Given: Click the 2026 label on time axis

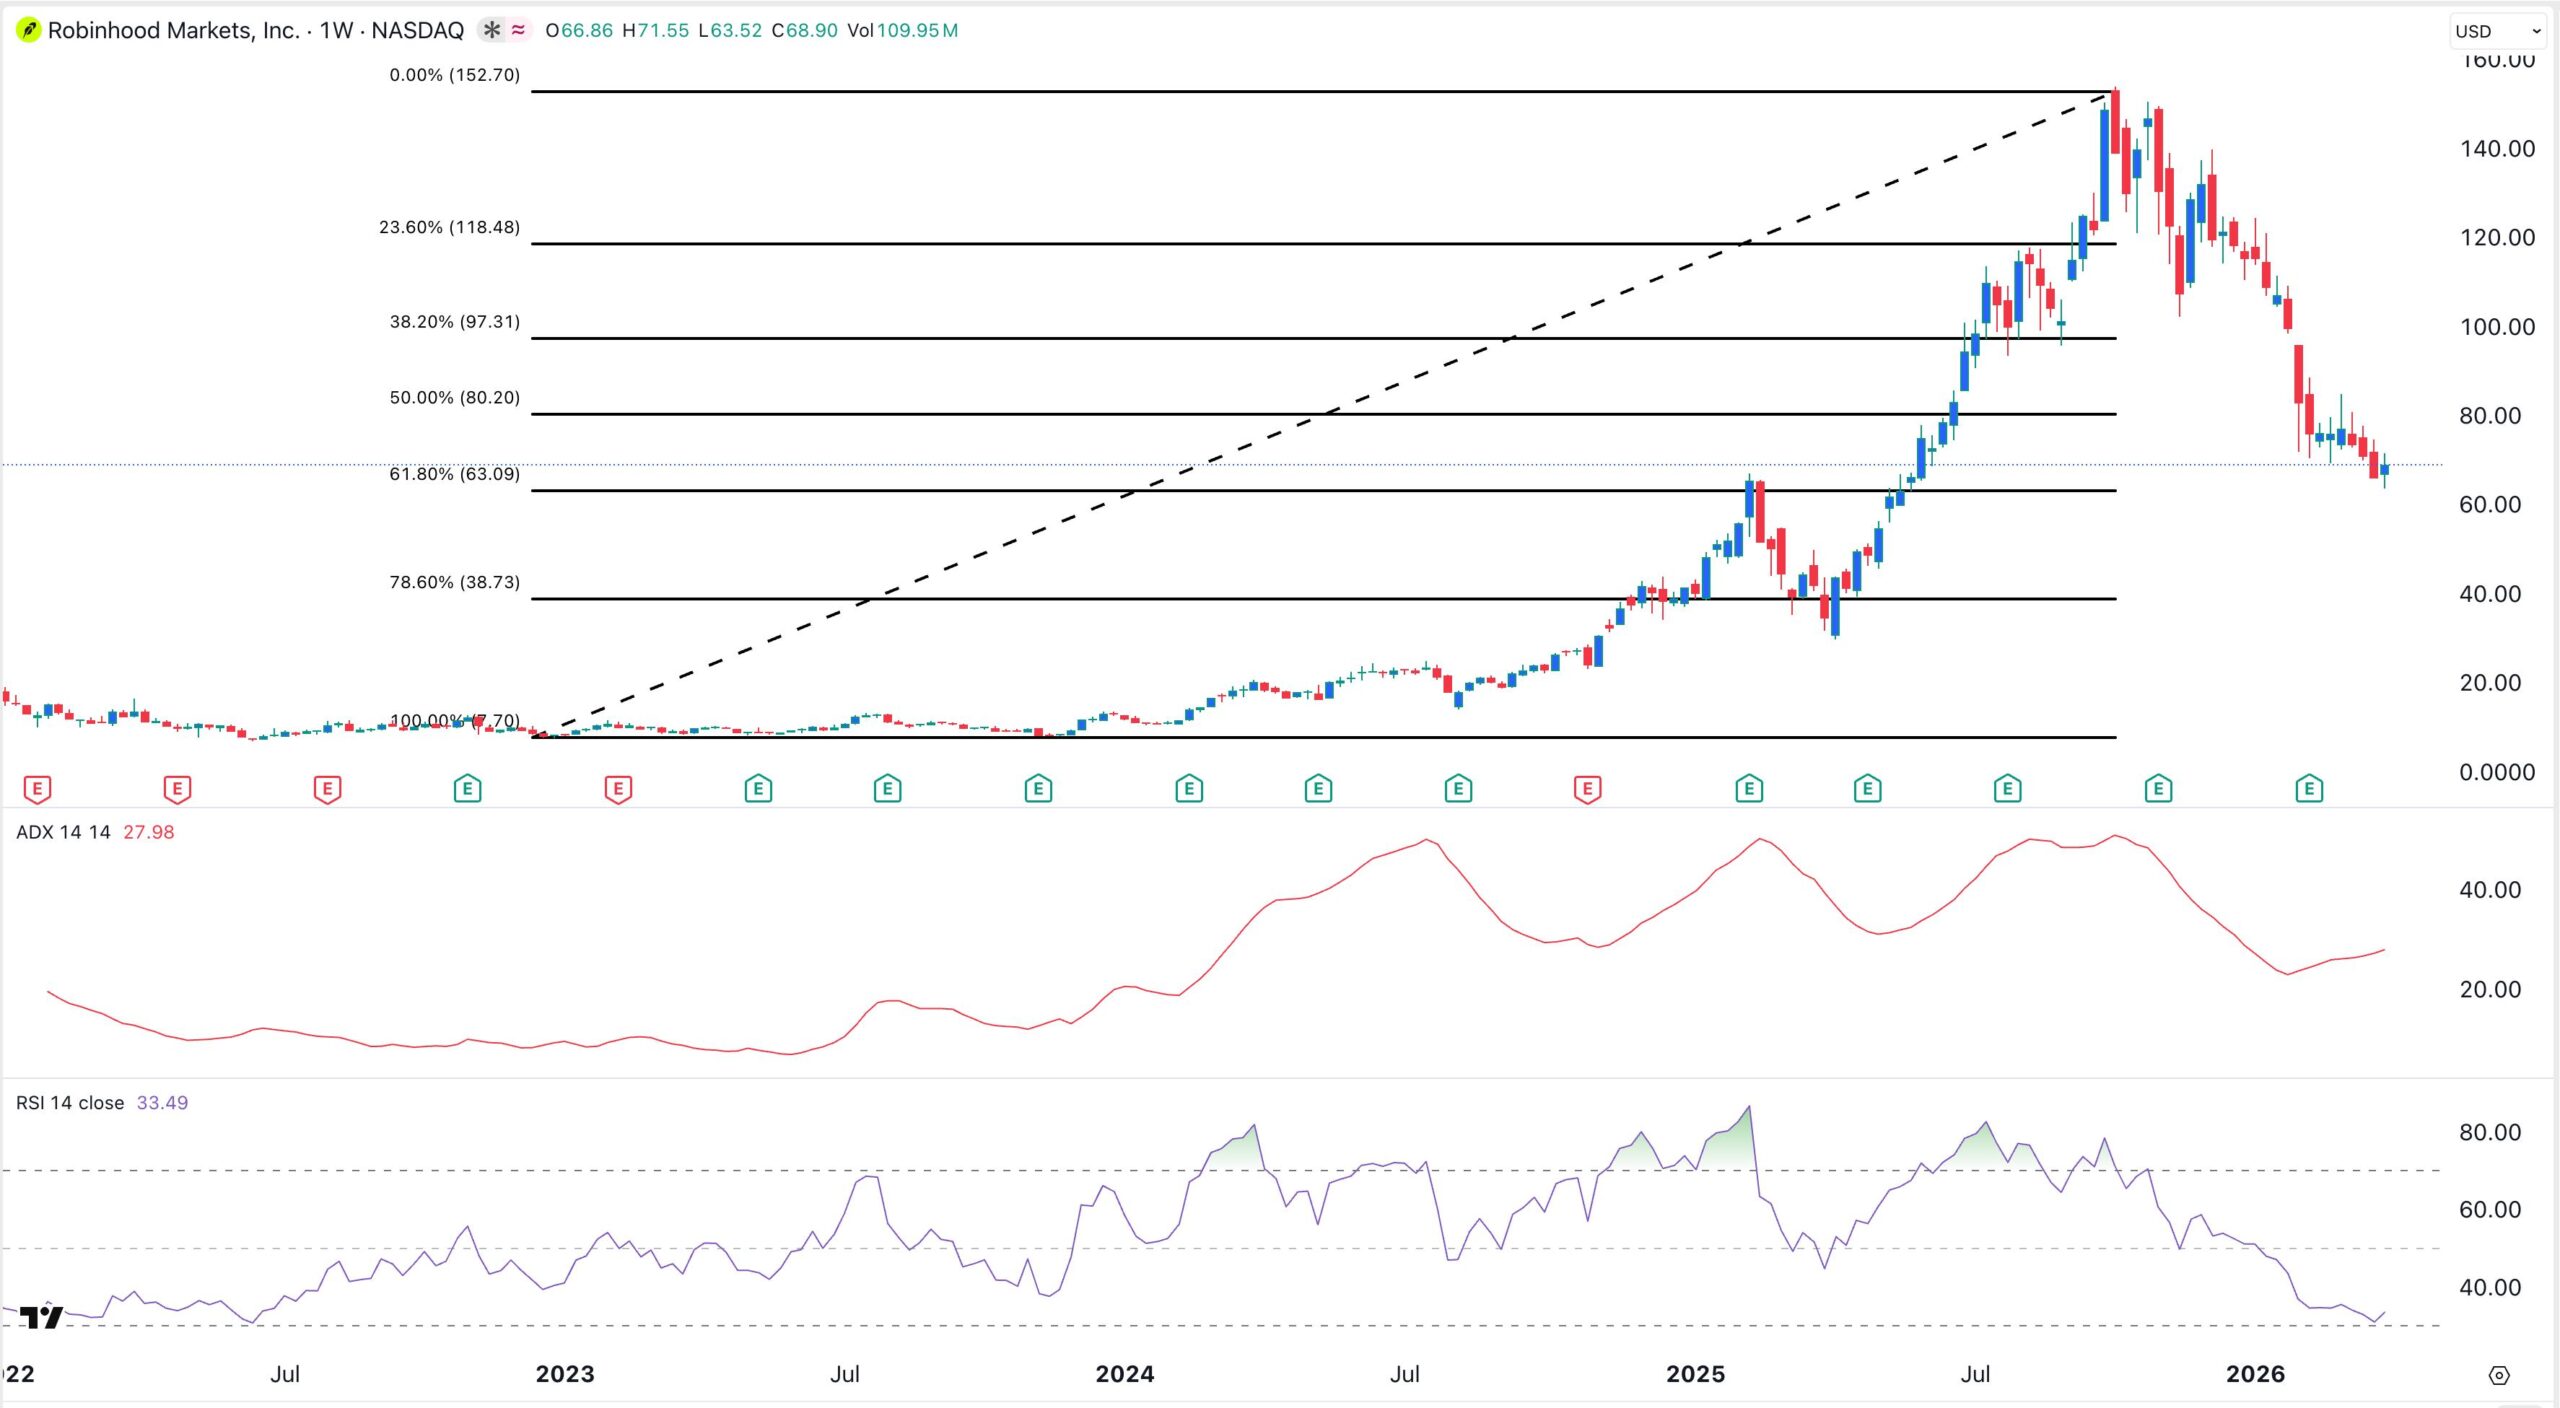Looking at the screenshot, I should [x=2256, y=1374].
